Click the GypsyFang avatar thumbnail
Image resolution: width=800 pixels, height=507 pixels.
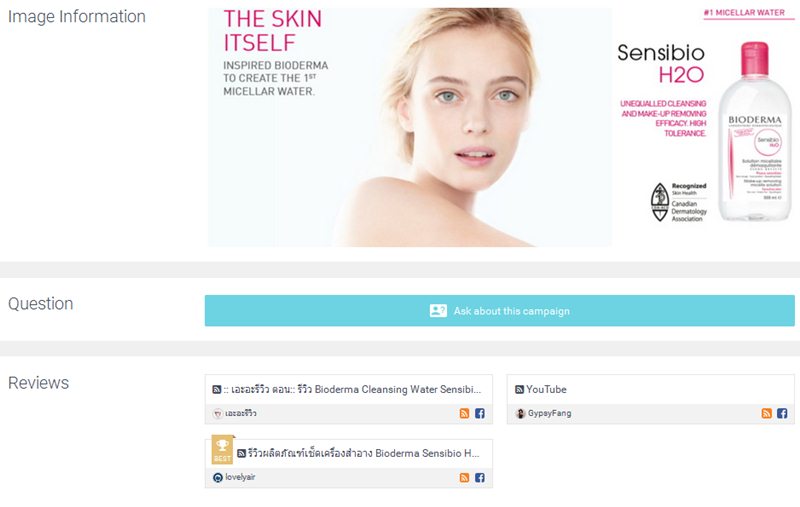coord(520,414)
